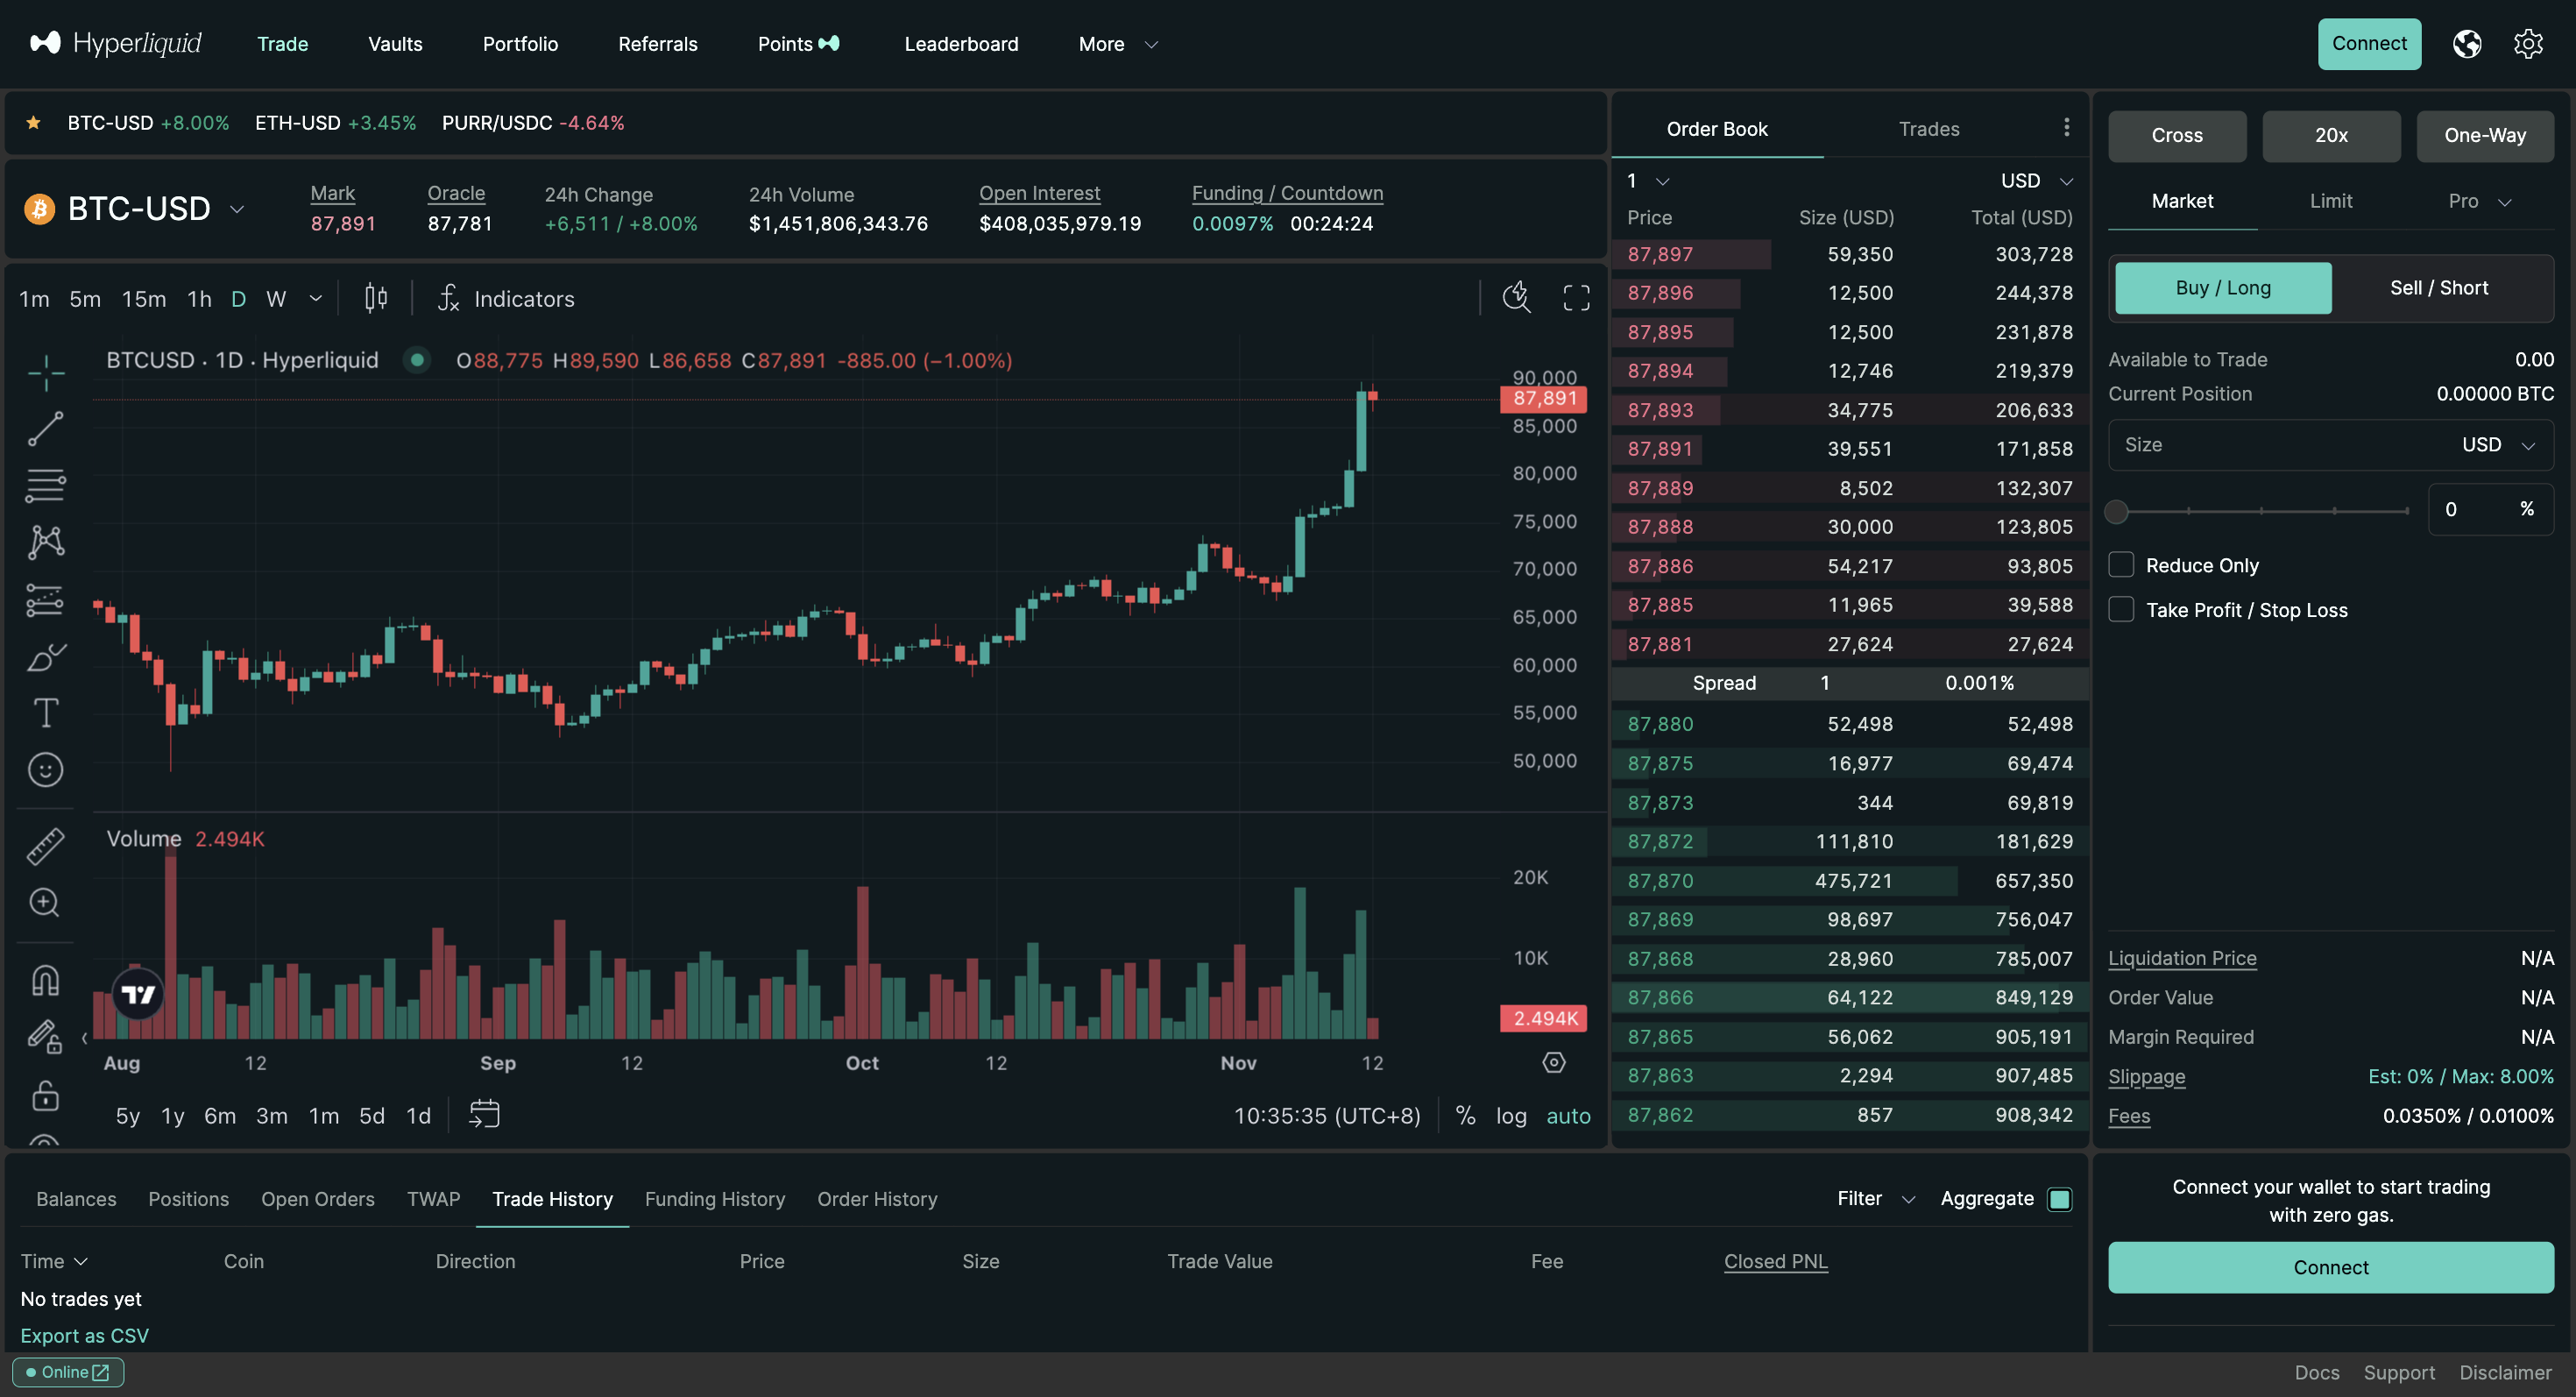Screen dimensions: 2576x1397
Task: Click the TradingView logo icon on chart
Action: point(136,995)
